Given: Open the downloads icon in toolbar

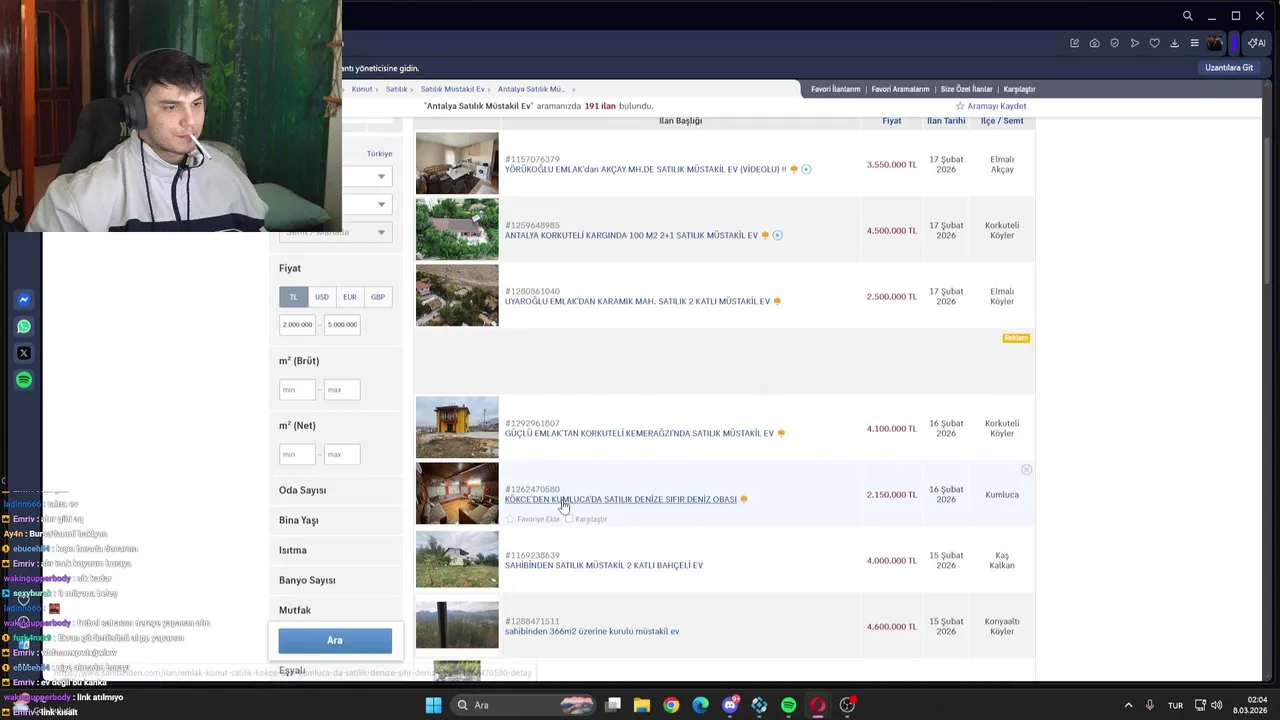Looking at the screenshot, I should pyautogui.click(x=1175, y=43).
